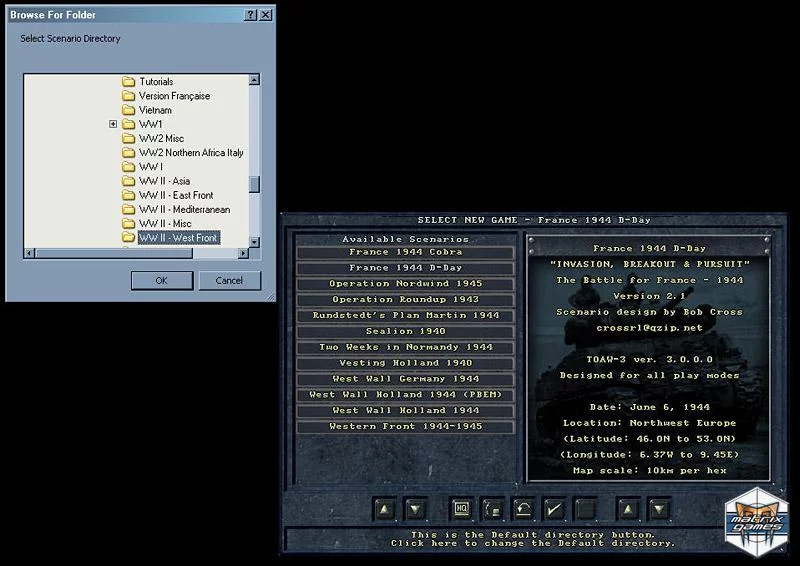This screenshot has height=566, width=800.
Task: Expand the WW1 folder with plus box
Action: [113, 124]
